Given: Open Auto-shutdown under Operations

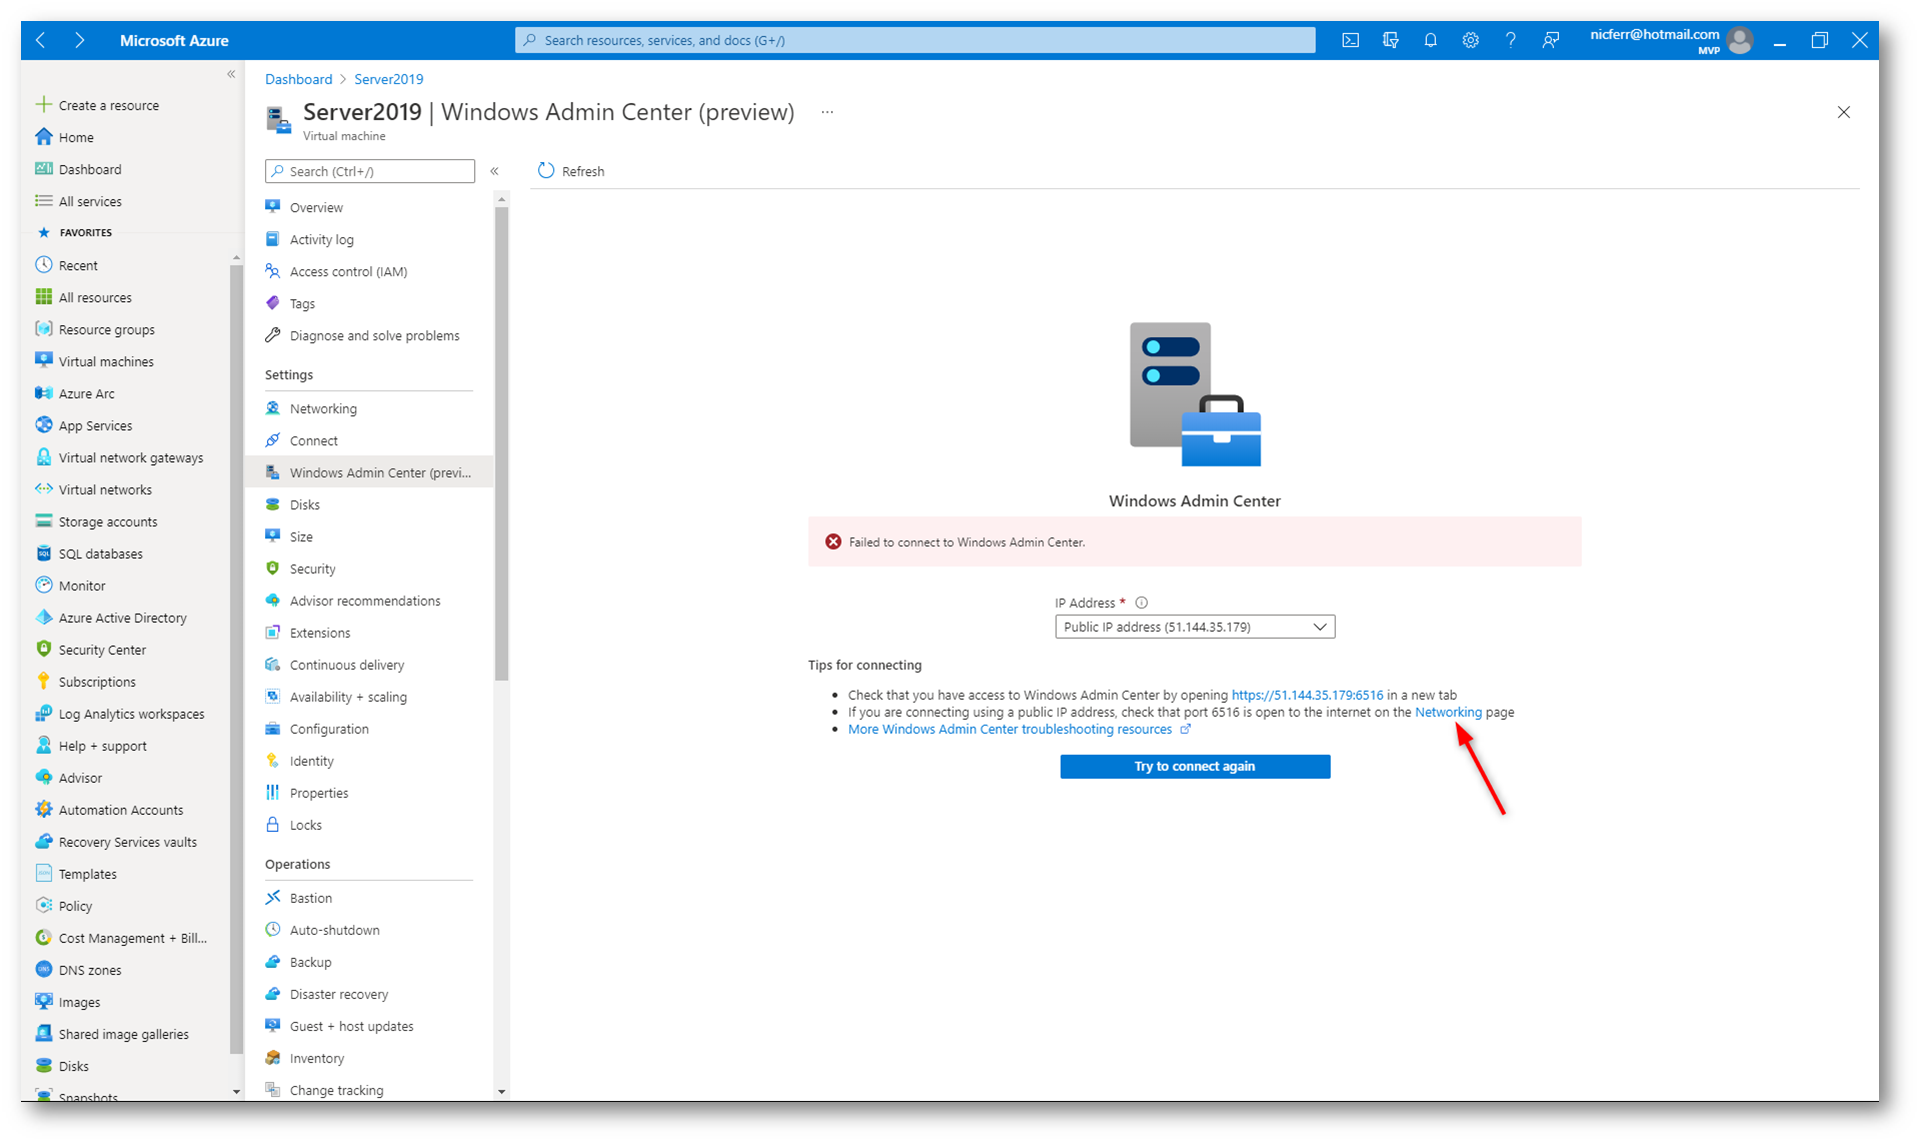Looking at the screenshot, I should tap(323, 929).
